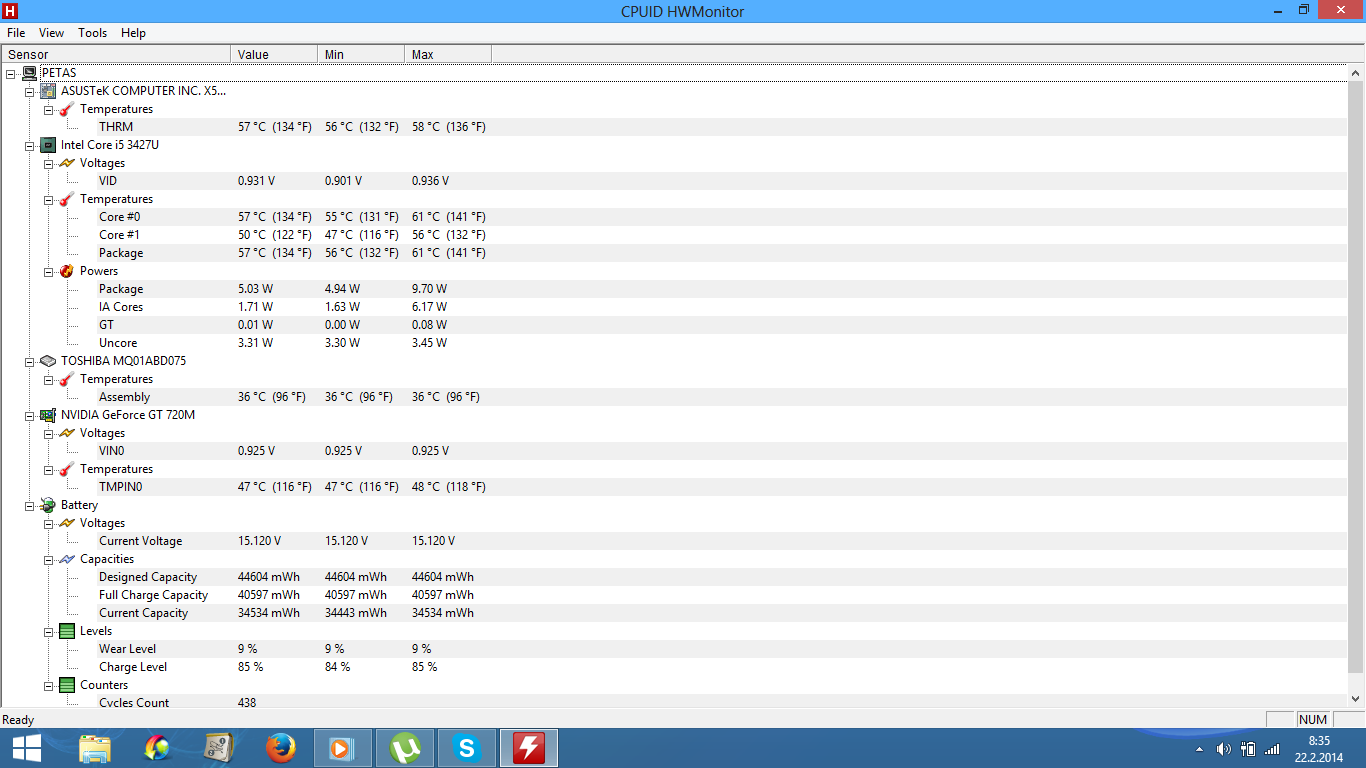Click the Max column header

pyautogui.click(x=447, y=54)
